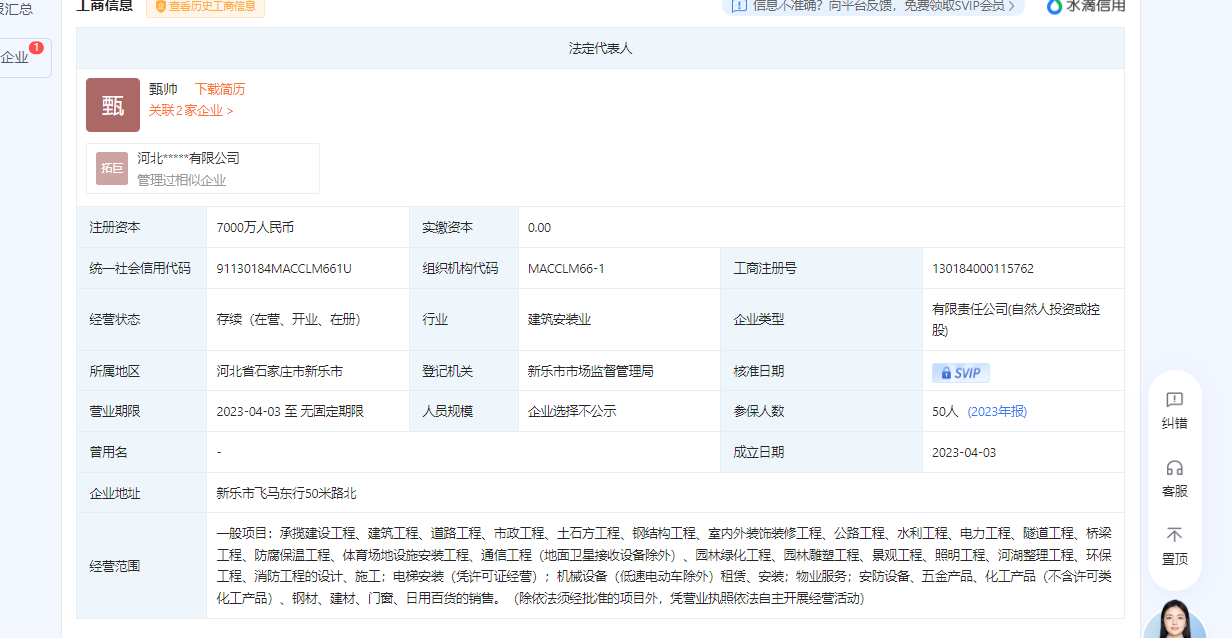Screen dimensions: 1232x638
Task: Click the (2023年报) link
Action: pos(997,411)
